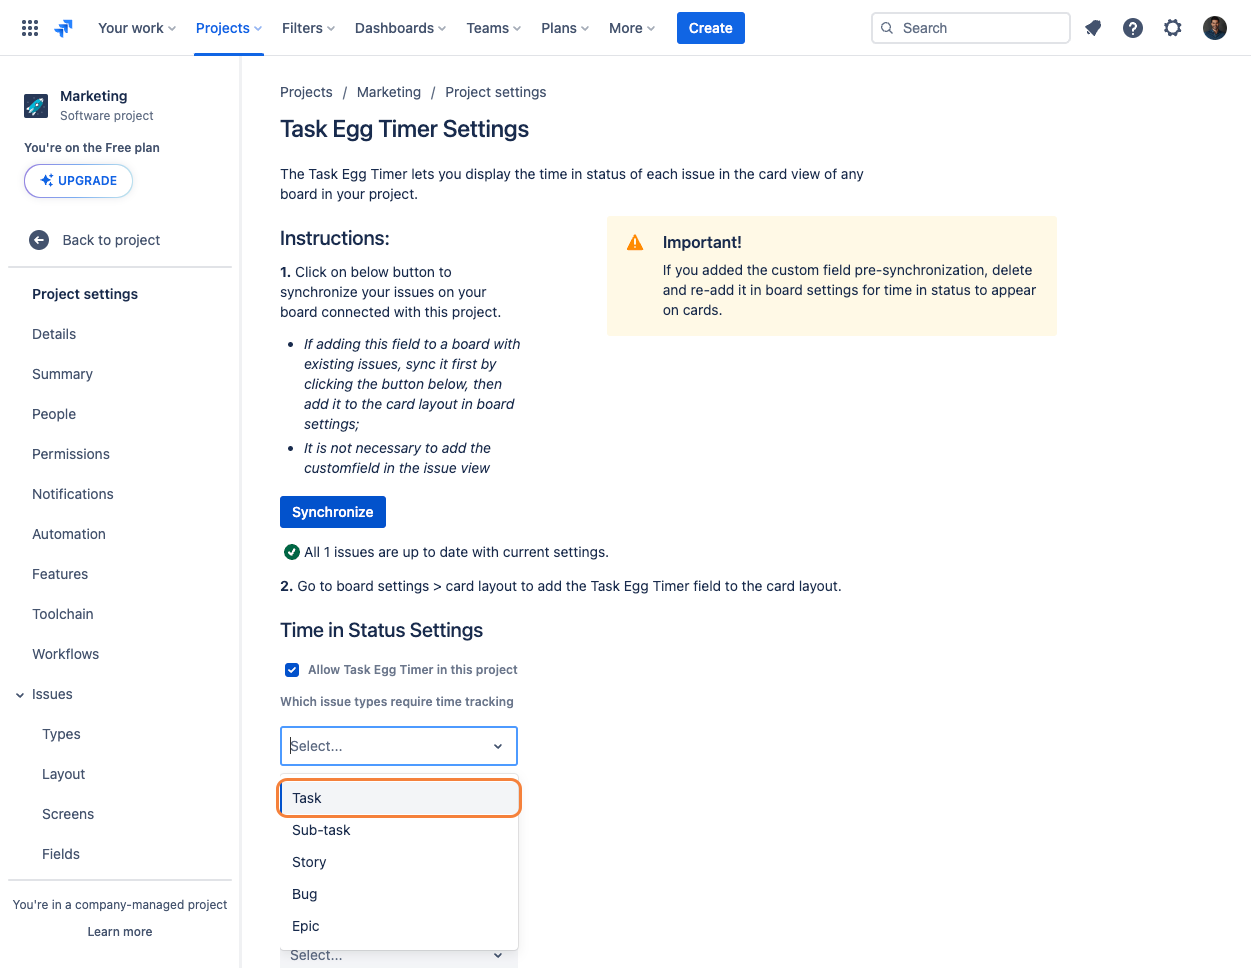1251x968 pixels.
Task: Open Workflows settings page
Action: click(x=66, y=654)
